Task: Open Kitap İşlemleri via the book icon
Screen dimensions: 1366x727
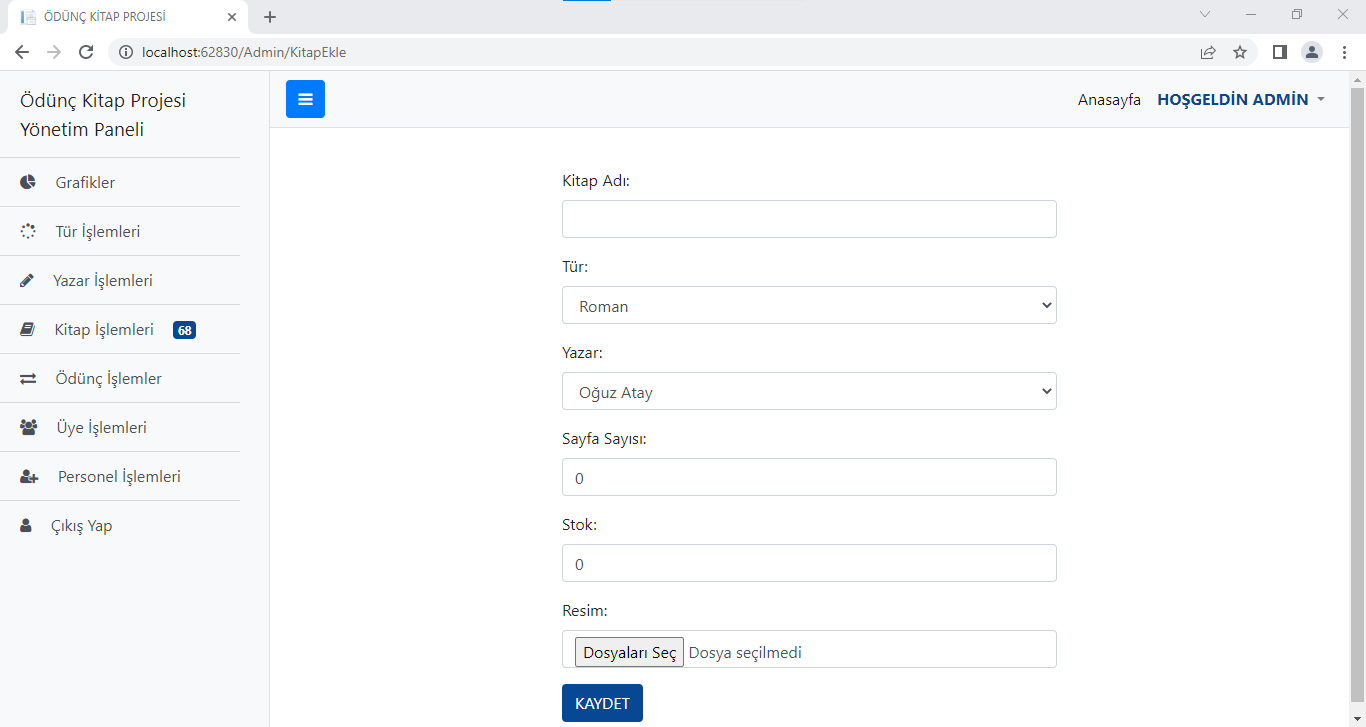Action: pos(26,329)
